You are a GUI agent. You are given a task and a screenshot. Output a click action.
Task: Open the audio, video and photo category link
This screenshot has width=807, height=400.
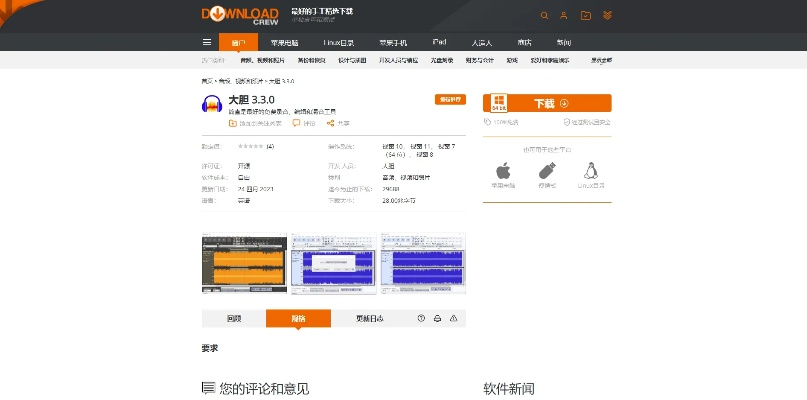point(262,60)
